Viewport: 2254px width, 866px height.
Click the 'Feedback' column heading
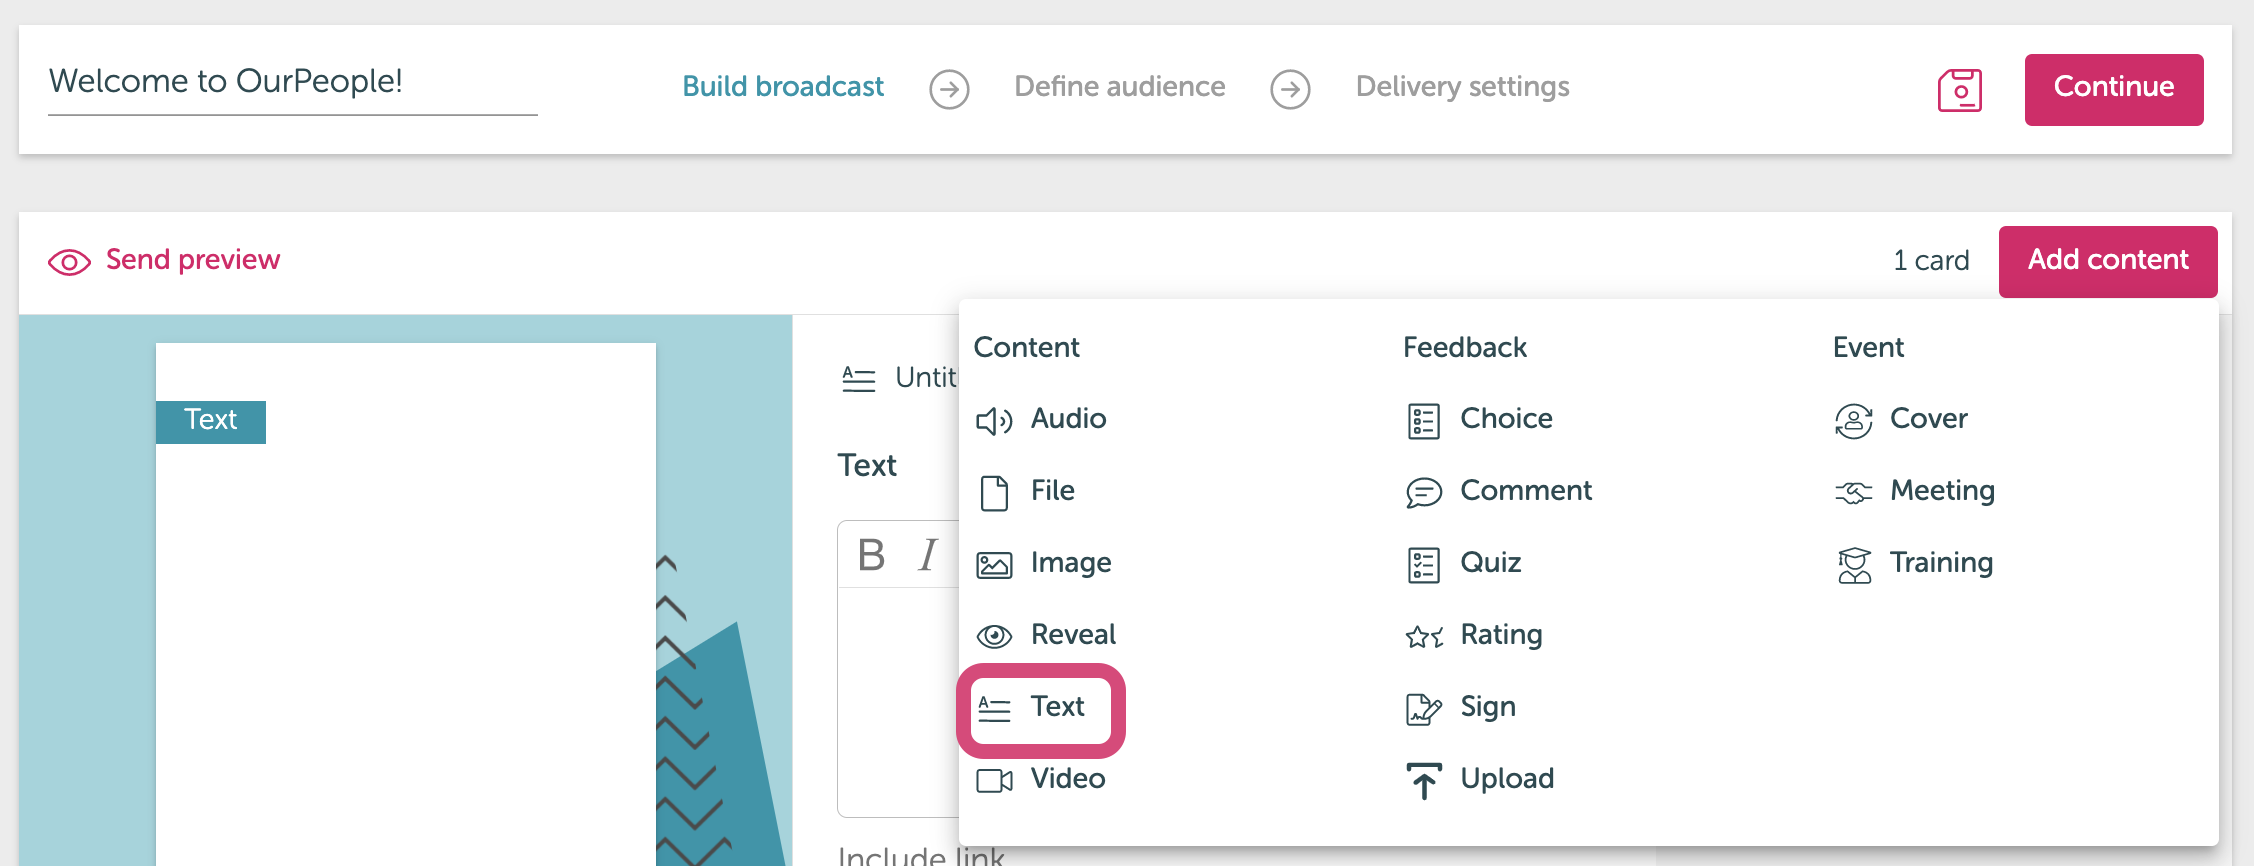pyautogui.click(x=1465, y=348)
